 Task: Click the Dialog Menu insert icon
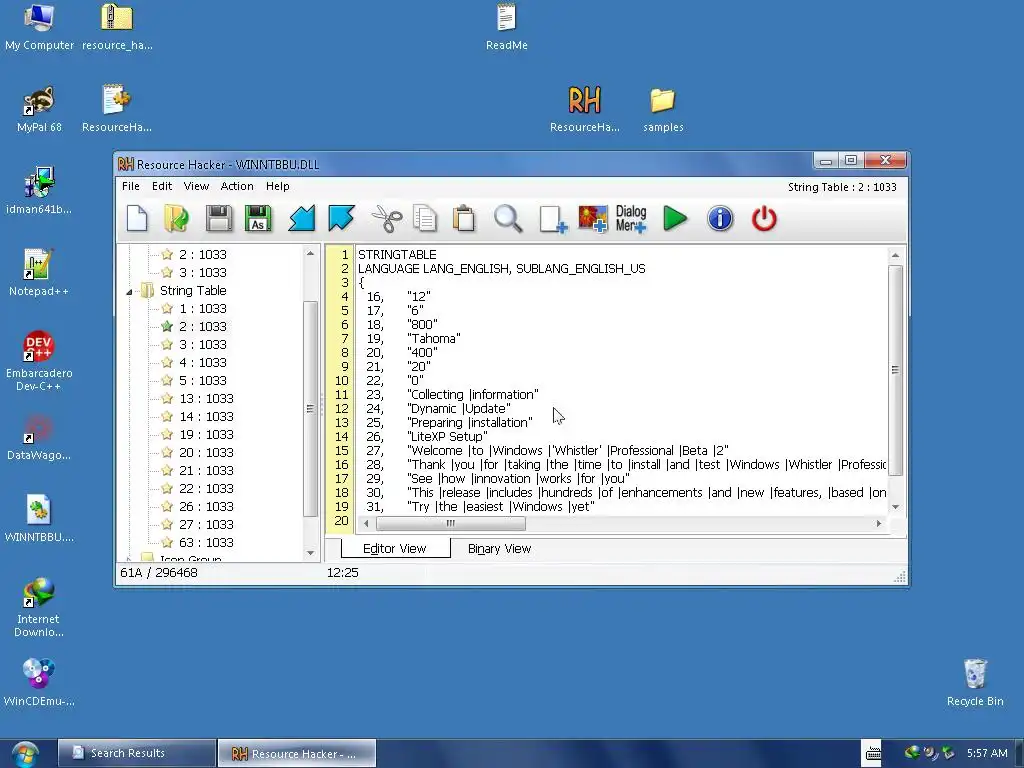(631, 219)
